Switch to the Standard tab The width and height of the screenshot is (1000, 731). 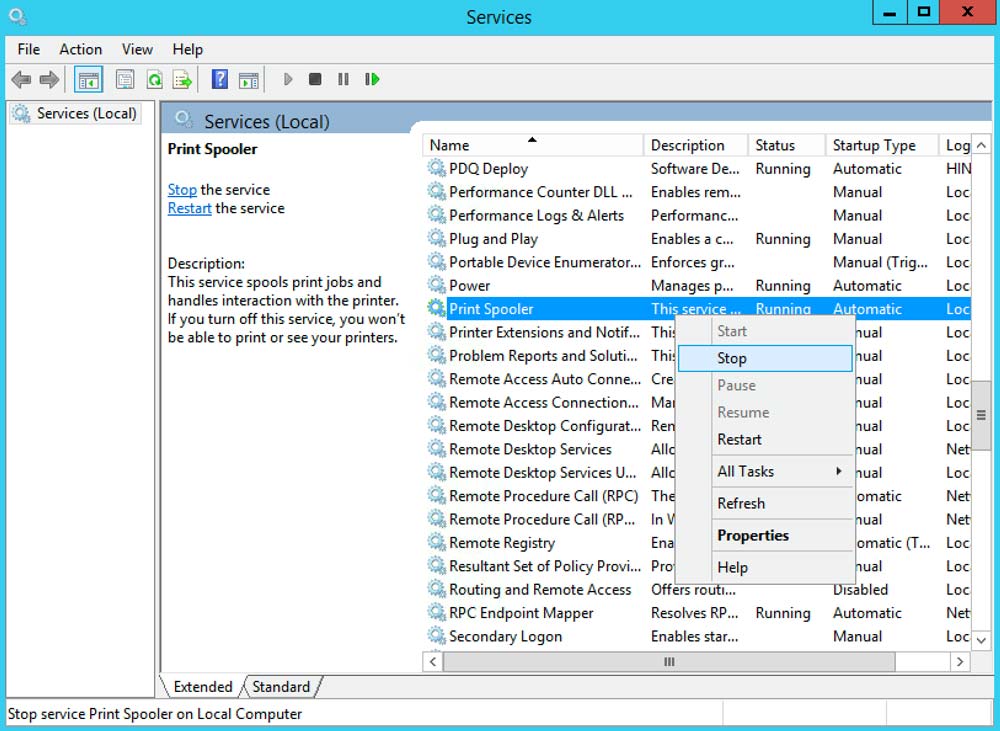coord(281,687)
